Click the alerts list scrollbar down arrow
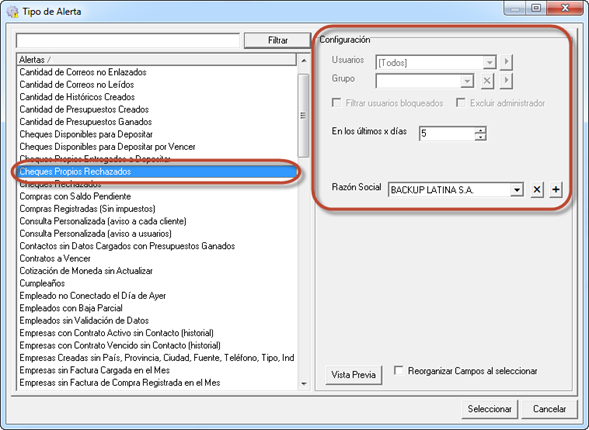Image resolution: width=589 pixels, height=430 pixels. [x=304, y=384]
